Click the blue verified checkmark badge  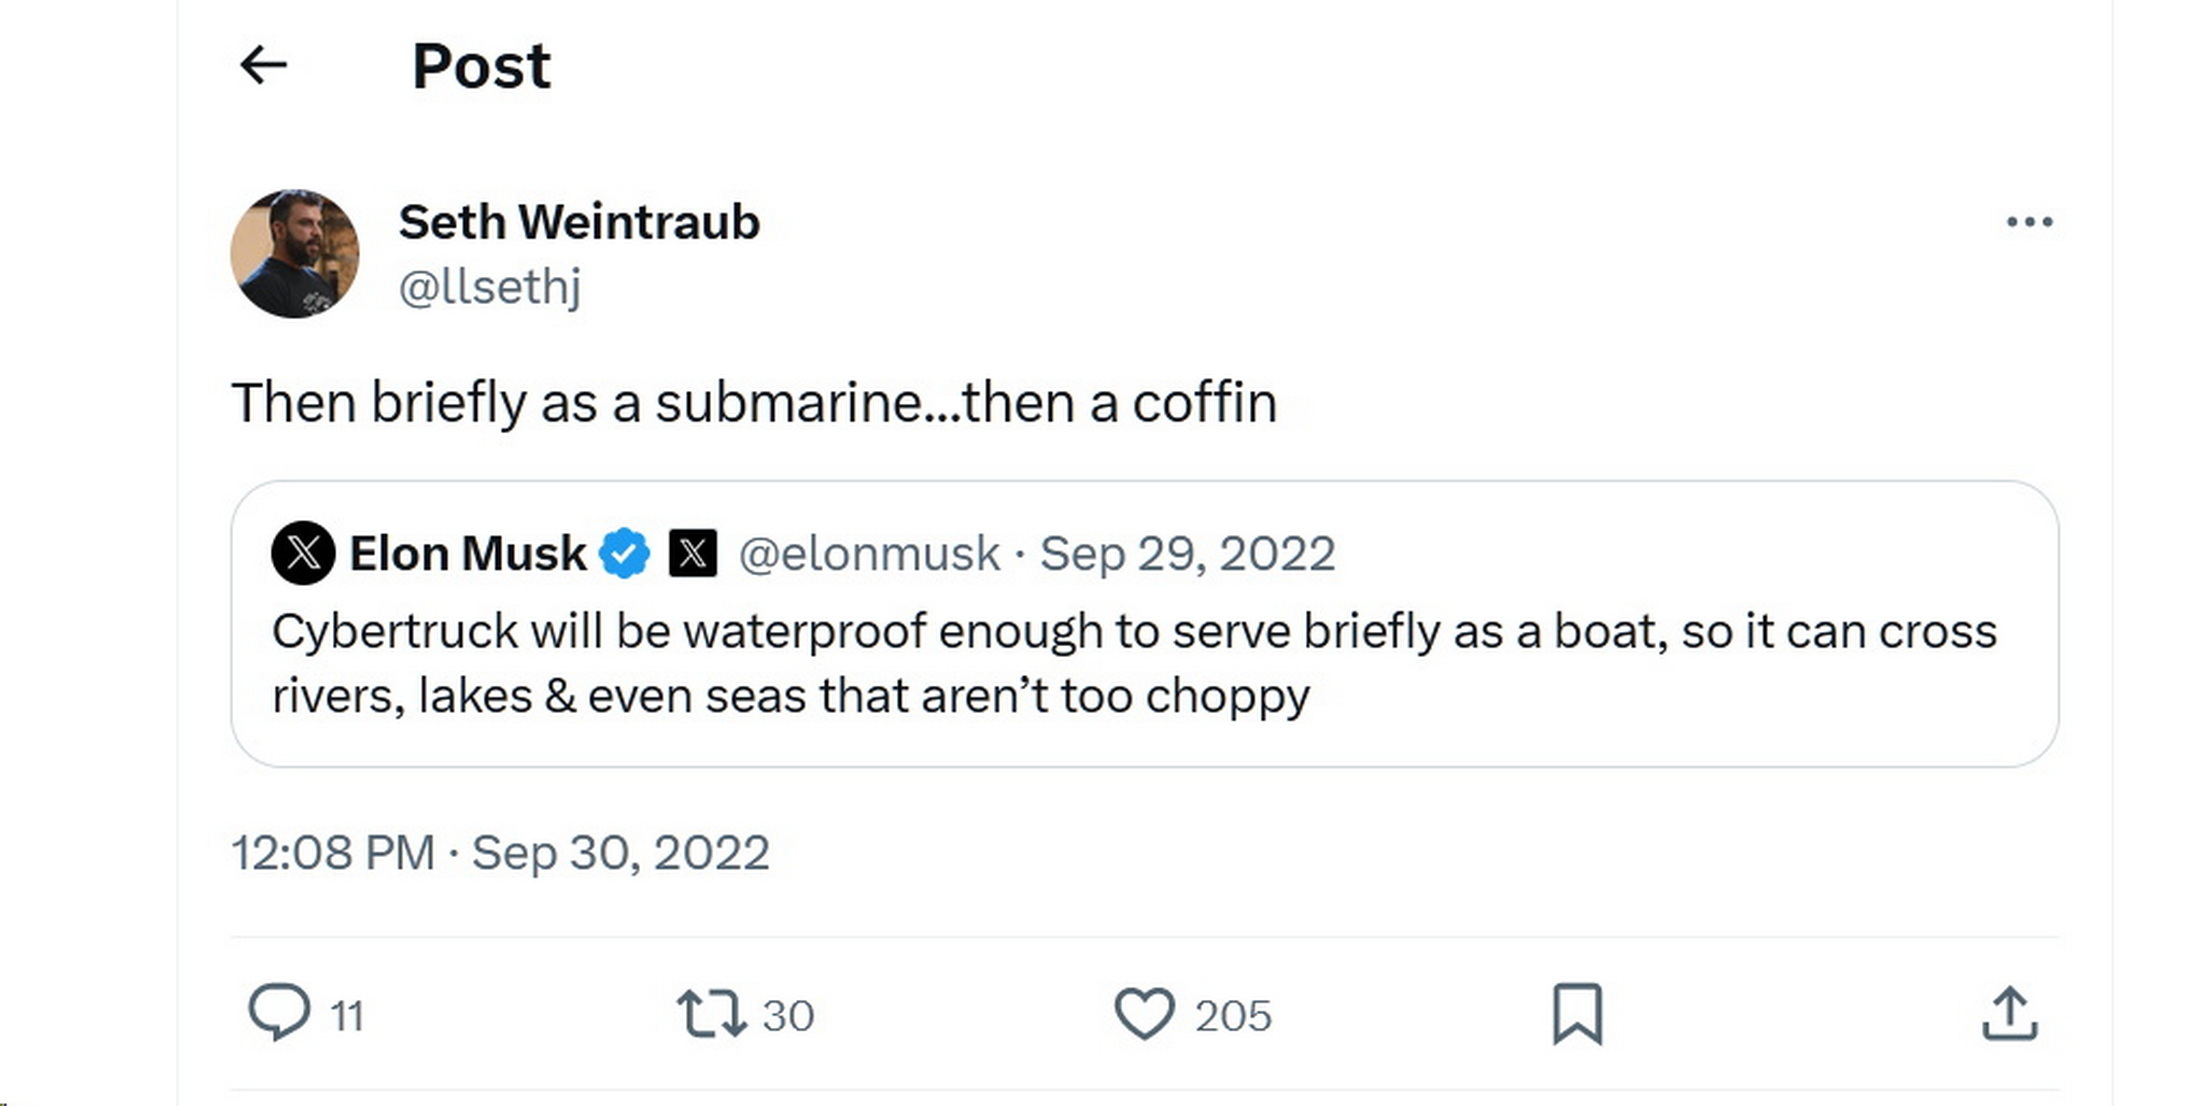625,553
